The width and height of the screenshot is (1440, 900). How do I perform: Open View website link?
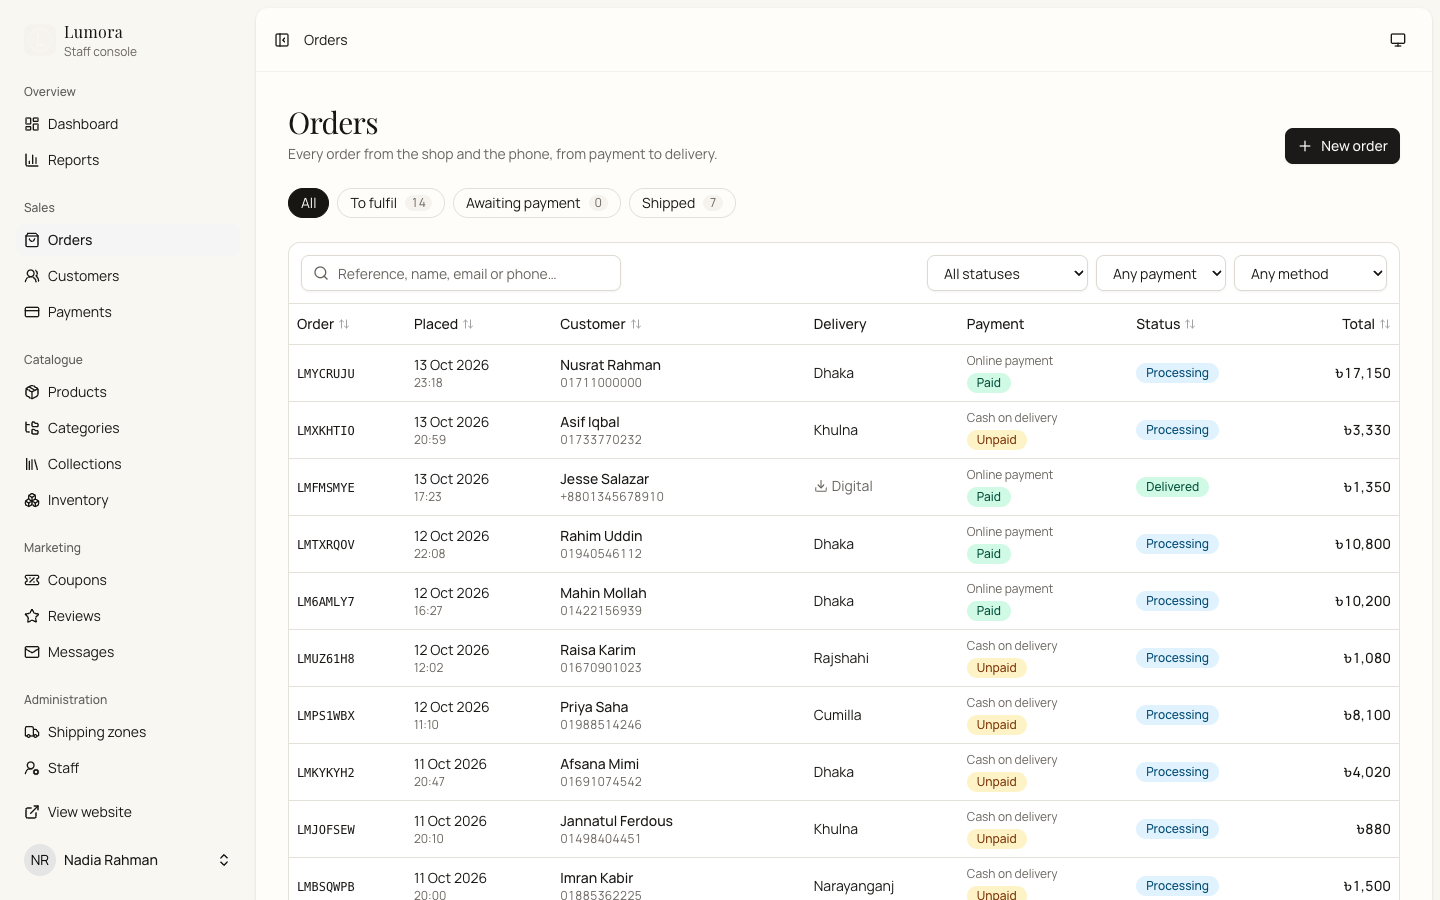(x=128, y=812)
